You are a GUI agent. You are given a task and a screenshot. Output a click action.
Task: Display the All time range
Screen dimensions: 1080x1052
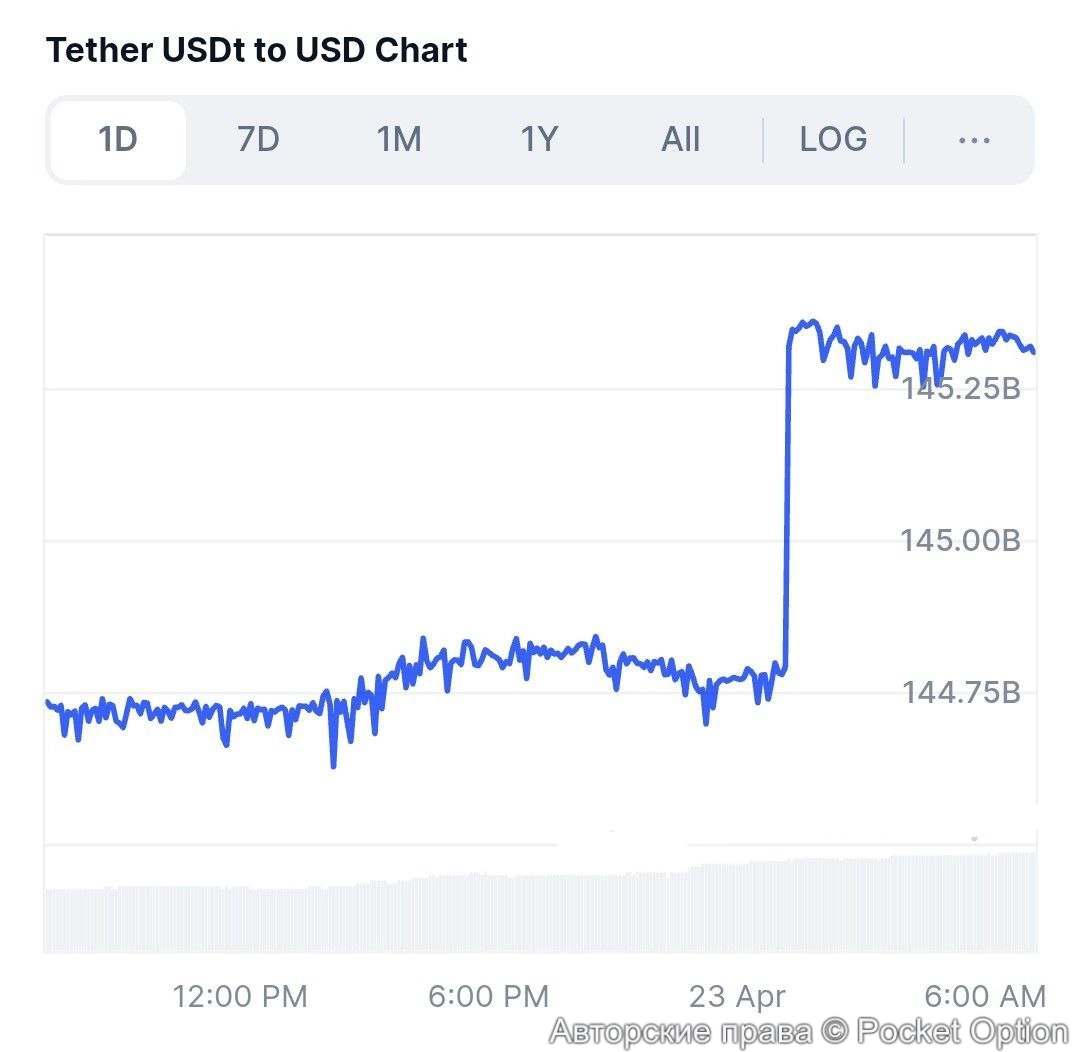(680, 140)
